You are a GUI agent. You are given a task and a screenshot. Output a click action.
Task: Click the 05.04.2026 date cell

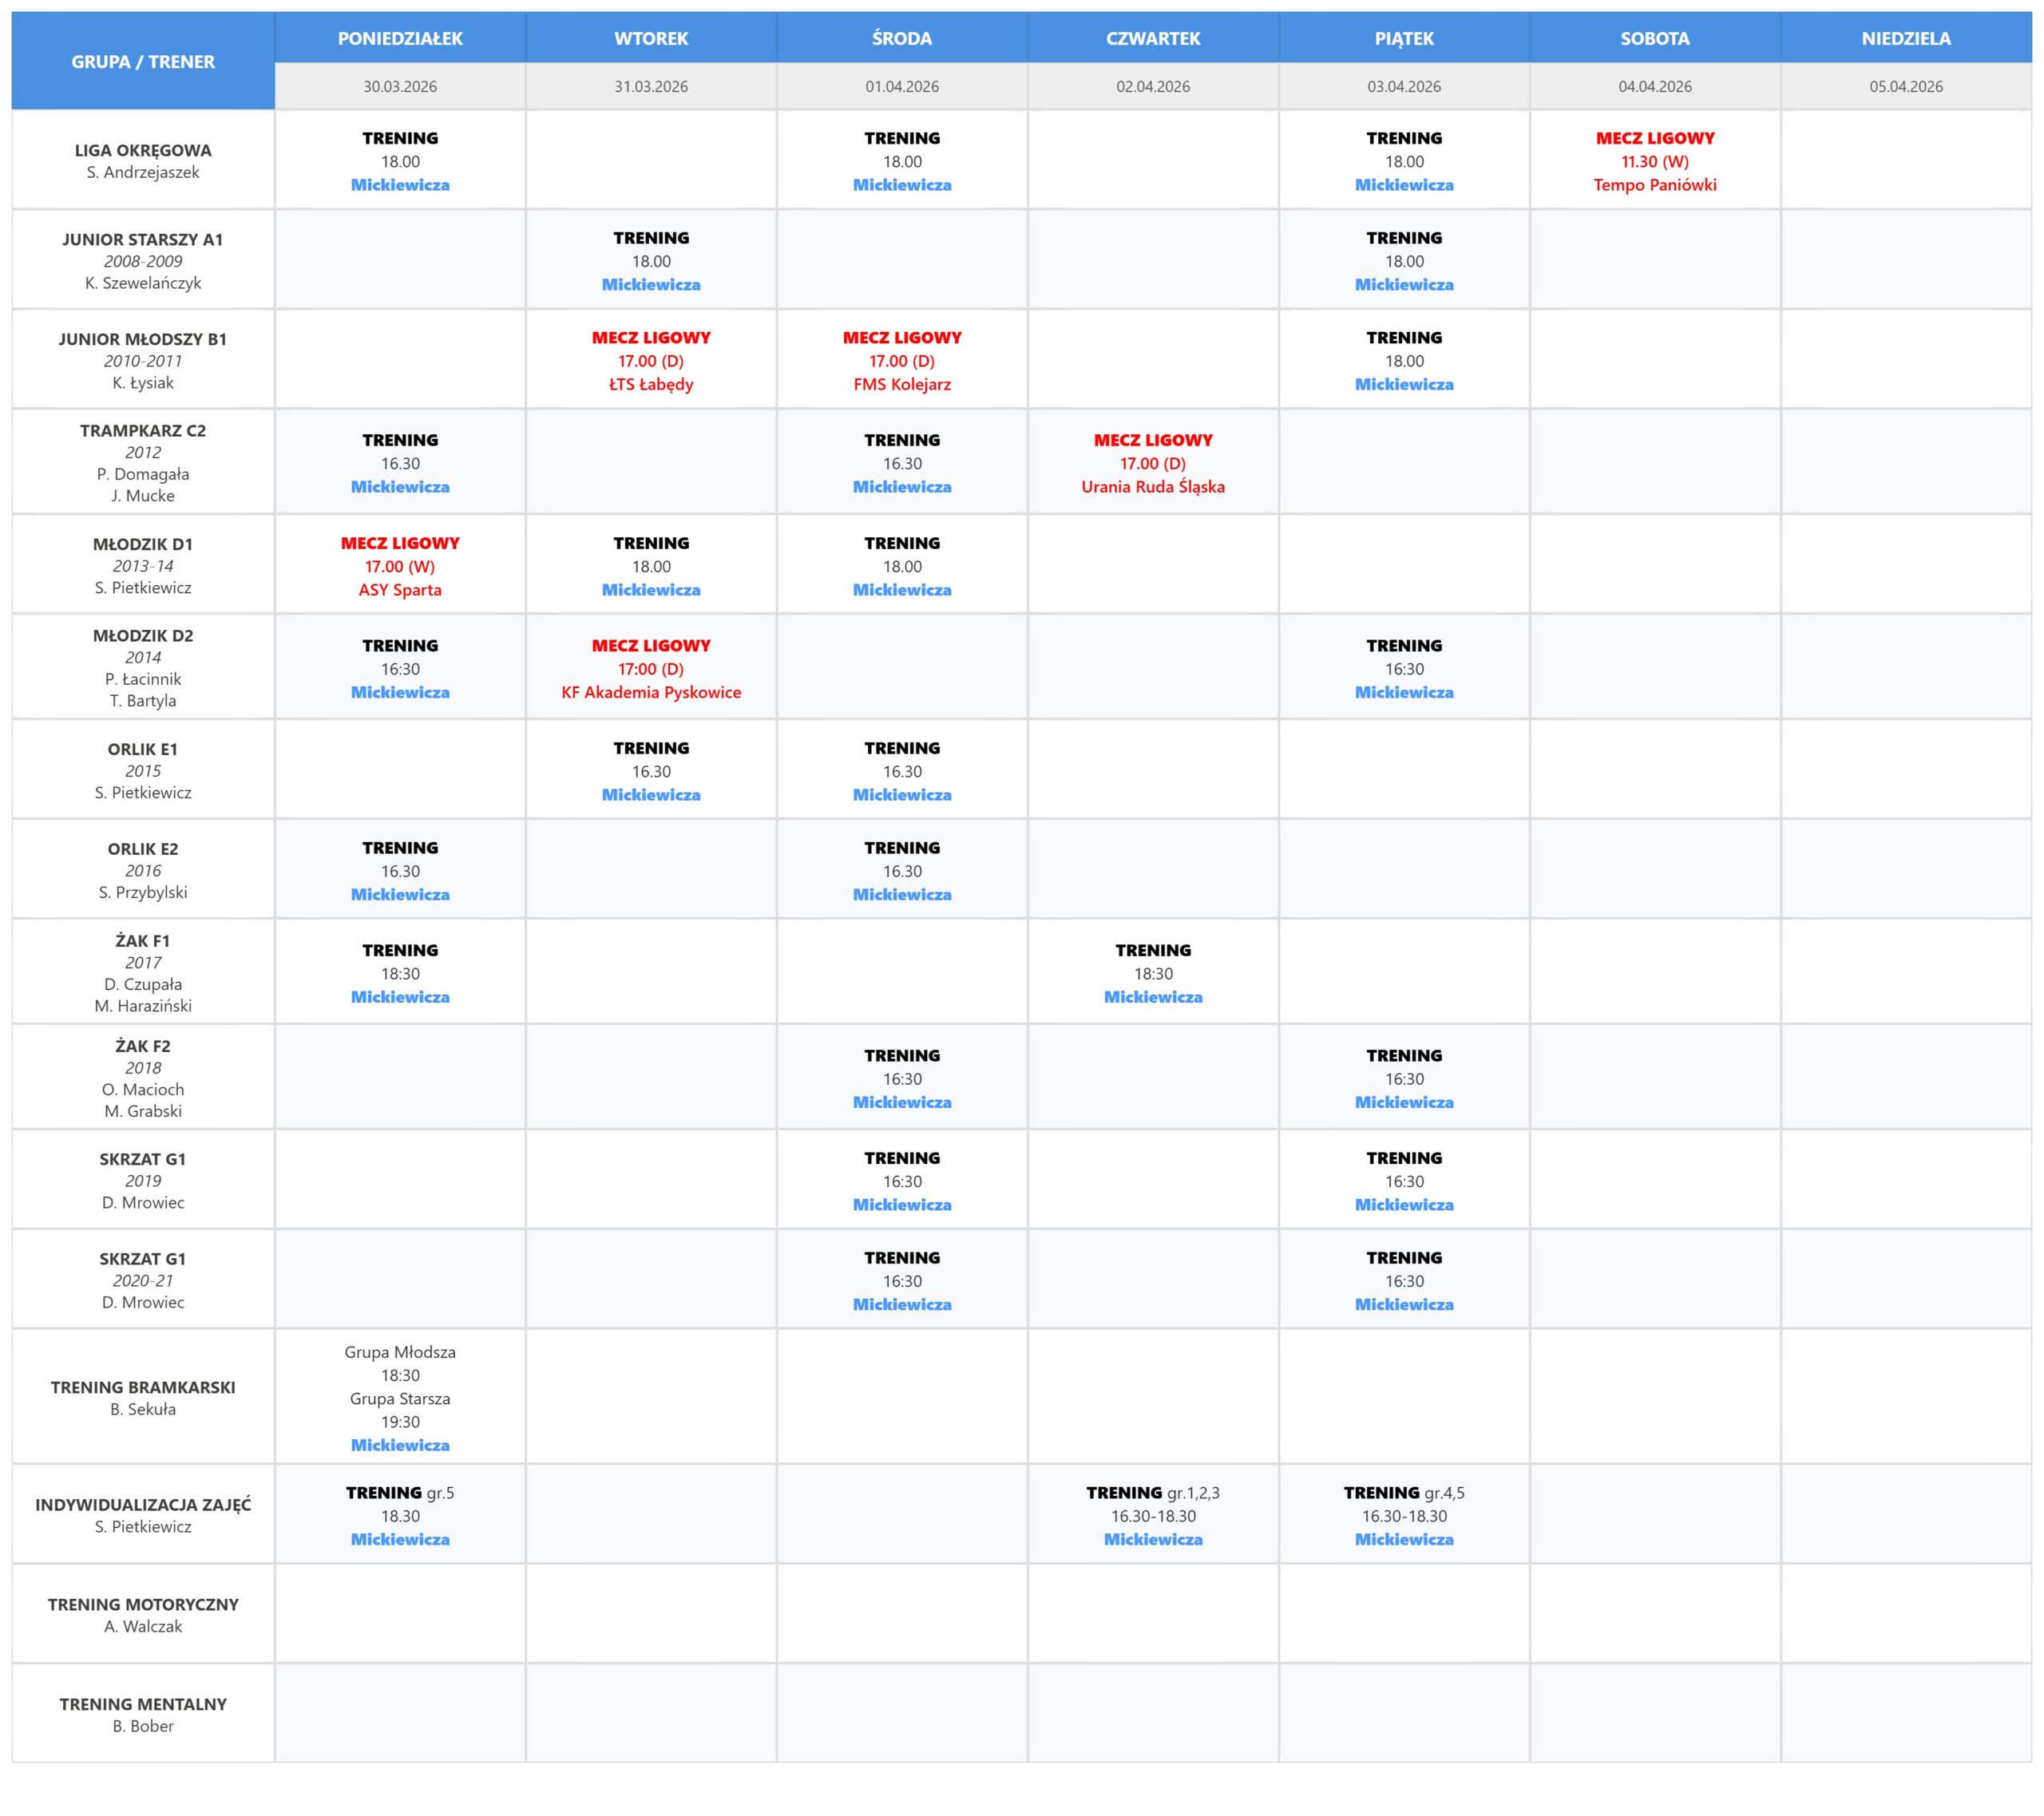(x=1906, y=86)
